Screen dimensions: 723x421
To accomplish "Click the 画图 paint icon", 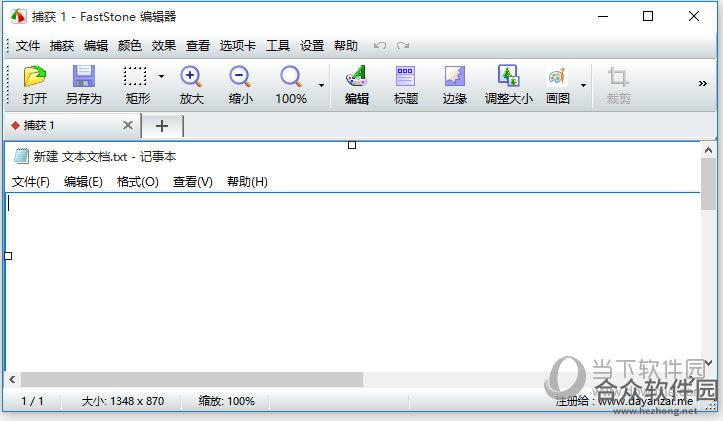I will (x=557, y=76).
